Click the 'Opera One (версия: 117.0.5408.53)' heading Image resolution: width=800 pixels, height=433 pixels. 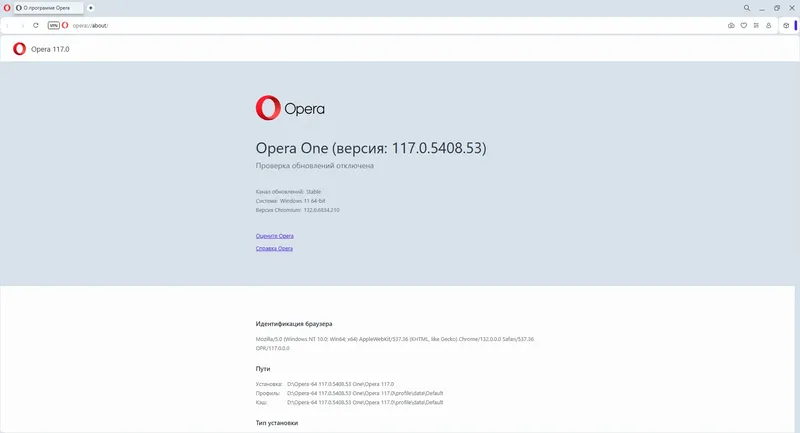coord(371,148)
